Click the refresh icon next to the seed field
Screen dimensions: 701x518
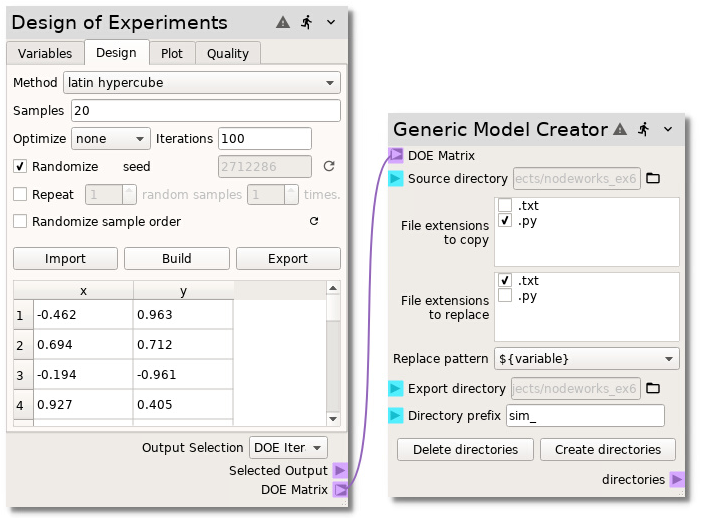328,166
